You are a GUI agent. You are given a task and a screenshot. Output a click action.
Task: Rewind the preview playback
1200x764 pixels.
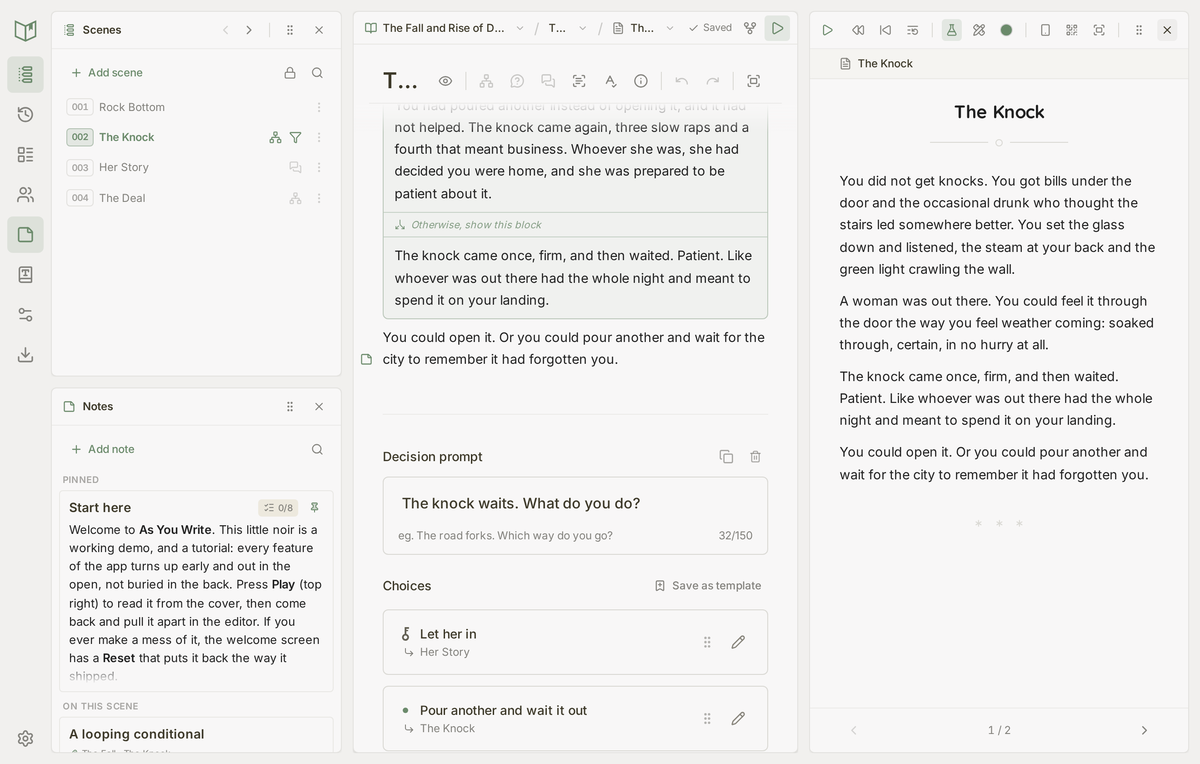[858, 30]
